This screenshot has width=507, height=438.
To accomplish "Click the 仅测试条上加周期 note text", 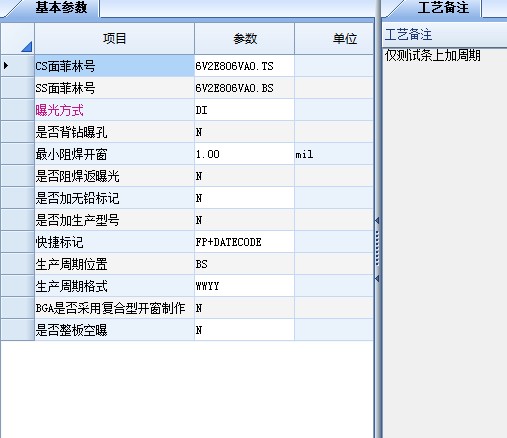I will [x=432, y=55].
